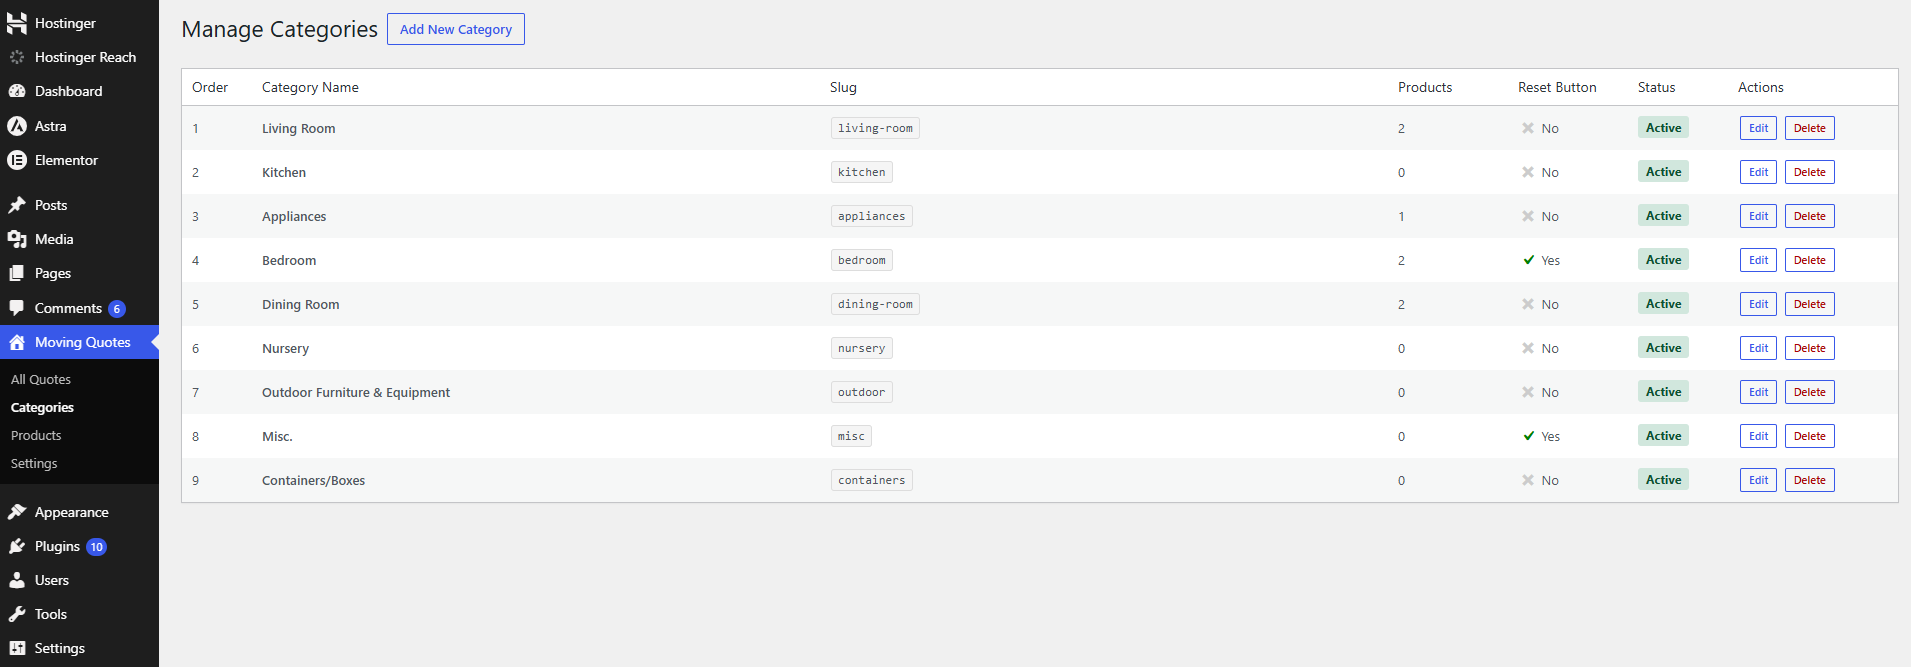Open the Plugins menu item

coord(79,546)
